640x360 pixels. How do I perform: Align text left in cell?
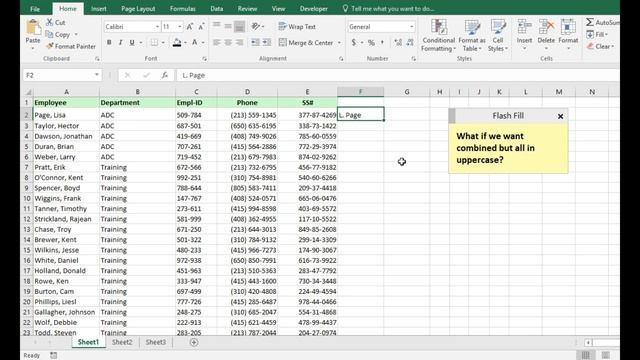coord(217,42)
